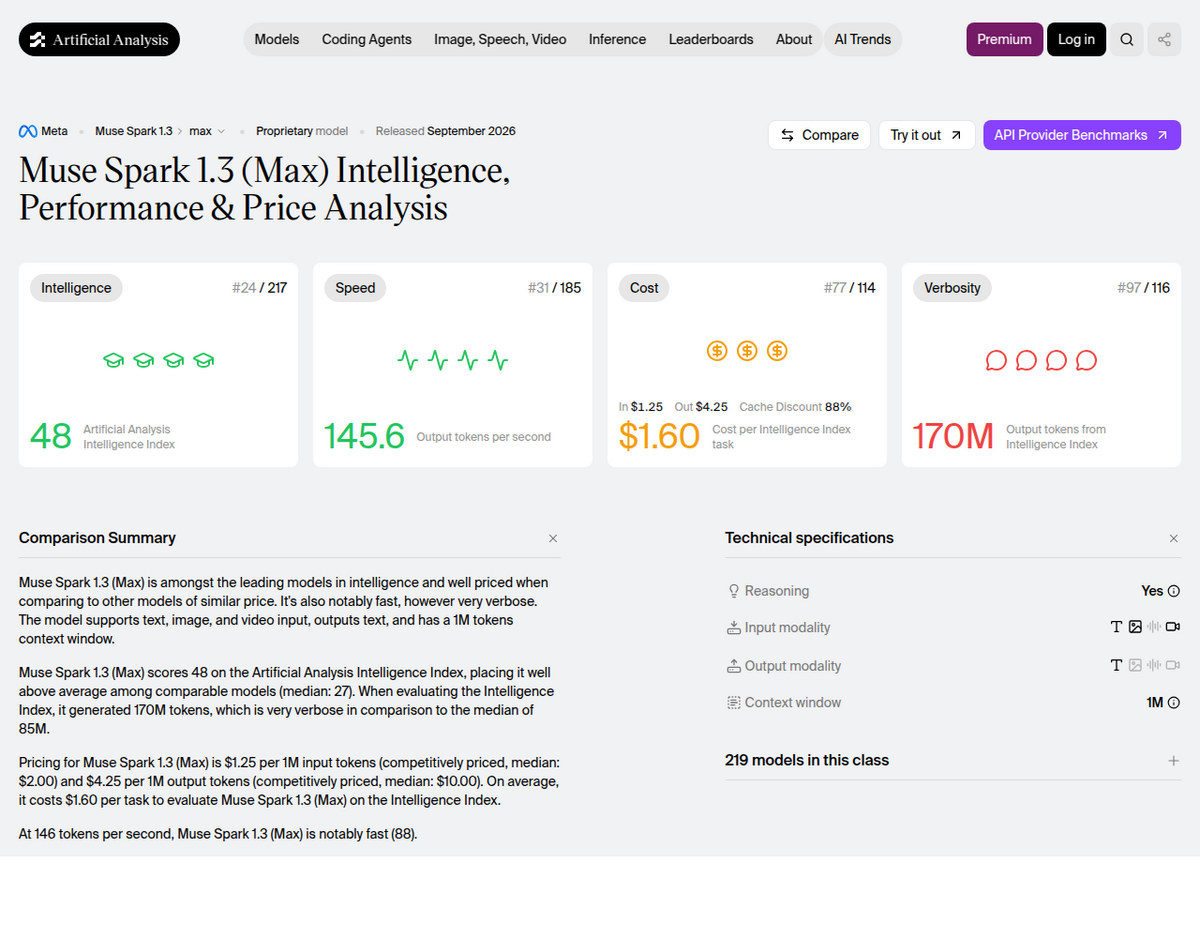
Task: Click the graduation cap icons in Intelligence card
Action: (x=159, y=360)
